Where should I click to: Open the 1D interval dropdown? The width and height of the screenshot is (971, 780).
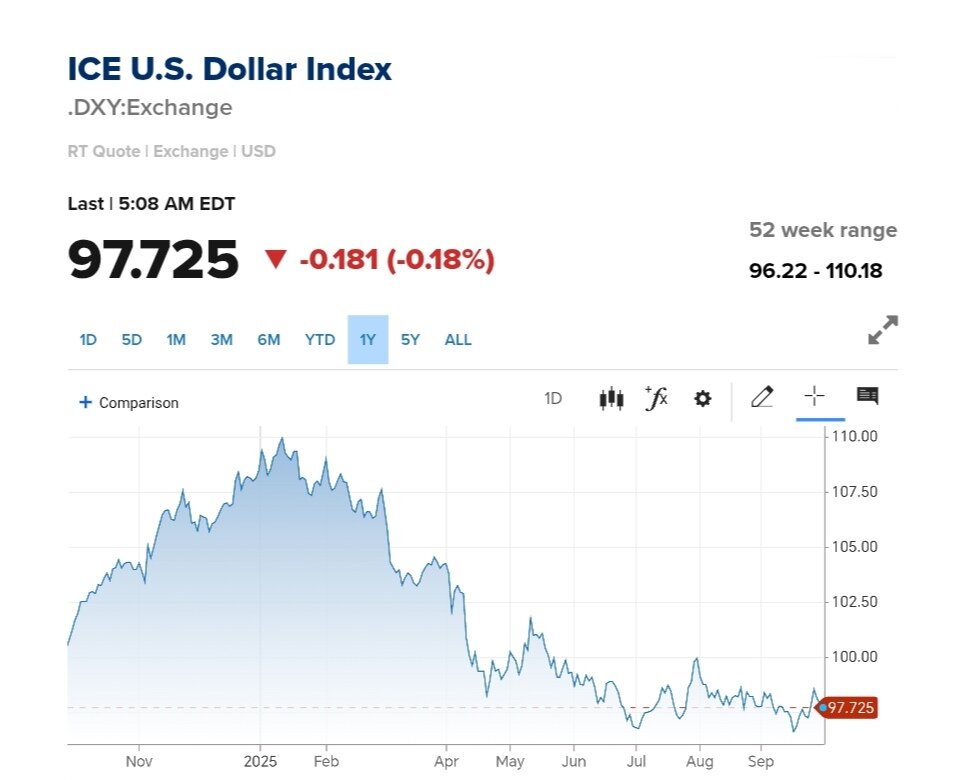553,399
